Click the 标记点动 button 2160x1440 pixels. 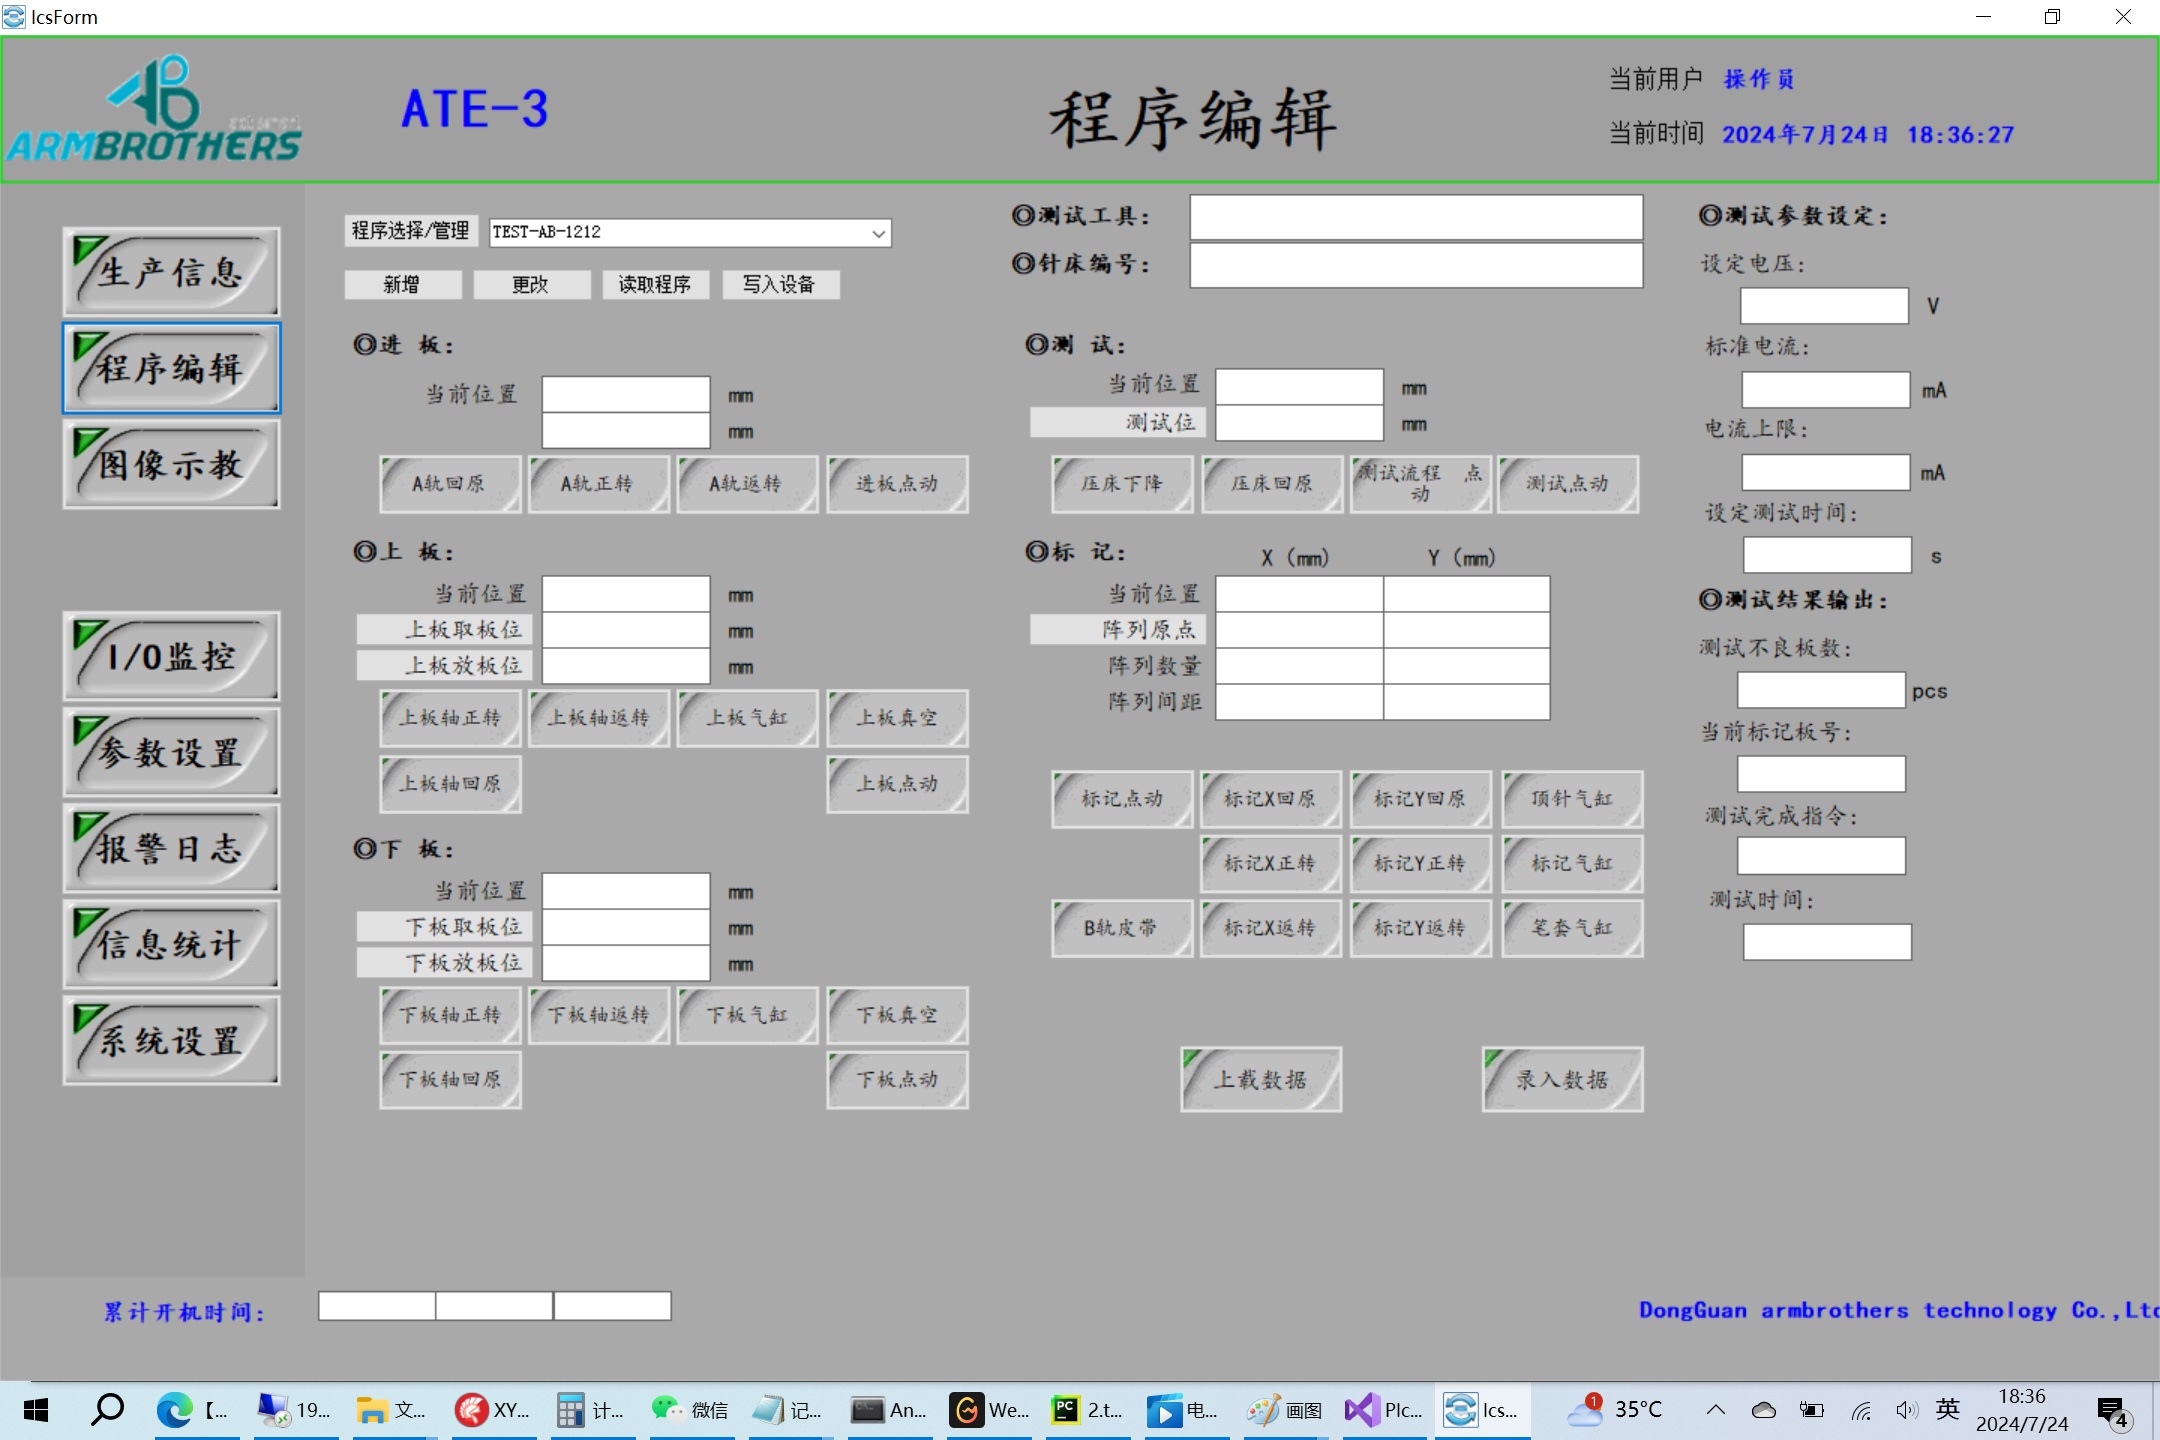click(1122, 799)
